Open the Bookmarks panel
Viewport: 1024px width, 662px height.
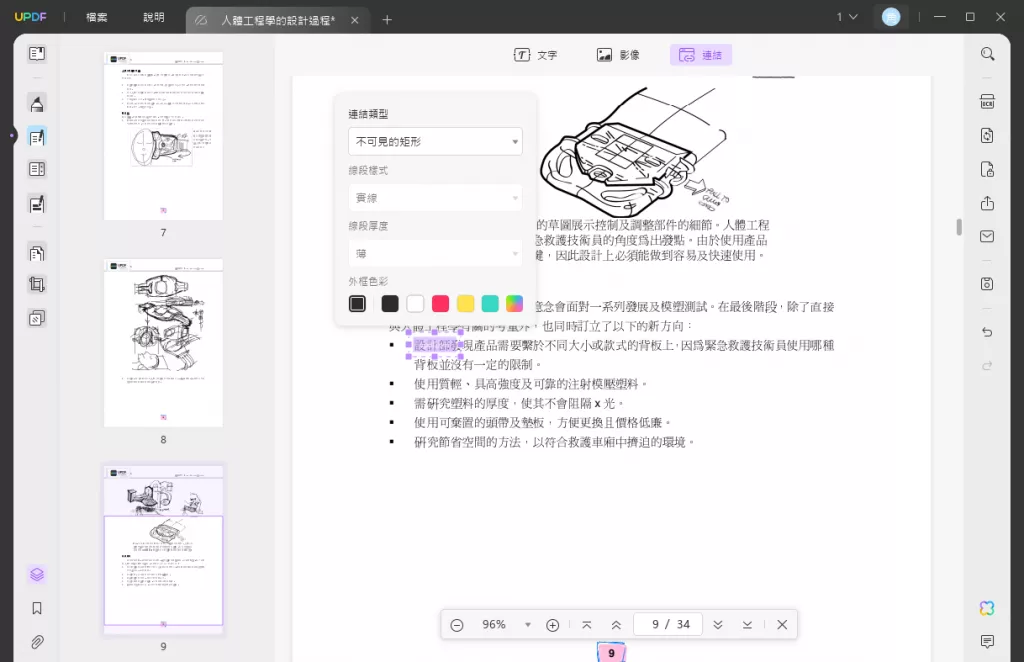click(x=37, y=608)
